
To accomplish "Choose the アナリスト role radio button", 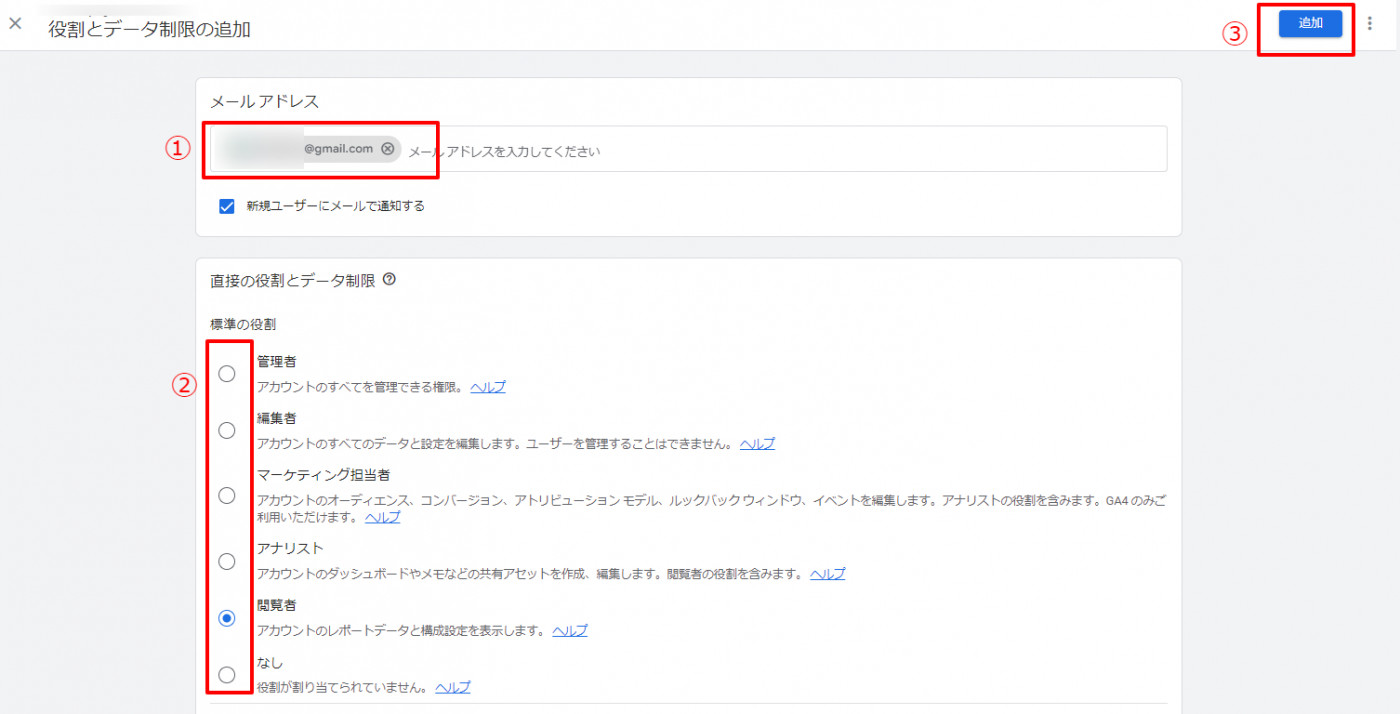I will pyautogui.click(x=227, y=562).
